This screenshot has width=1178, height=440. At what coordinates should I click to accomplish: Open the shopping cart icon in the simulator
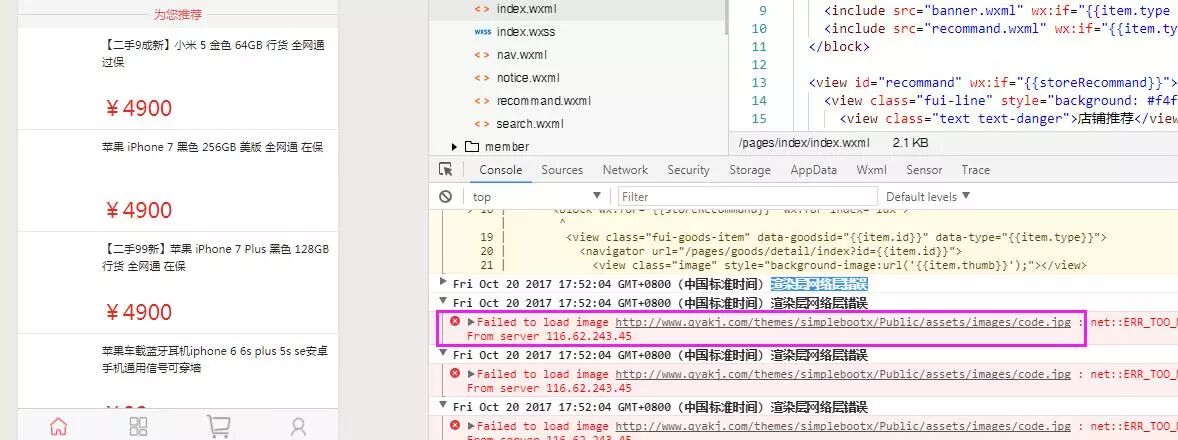tap(218, 426)
